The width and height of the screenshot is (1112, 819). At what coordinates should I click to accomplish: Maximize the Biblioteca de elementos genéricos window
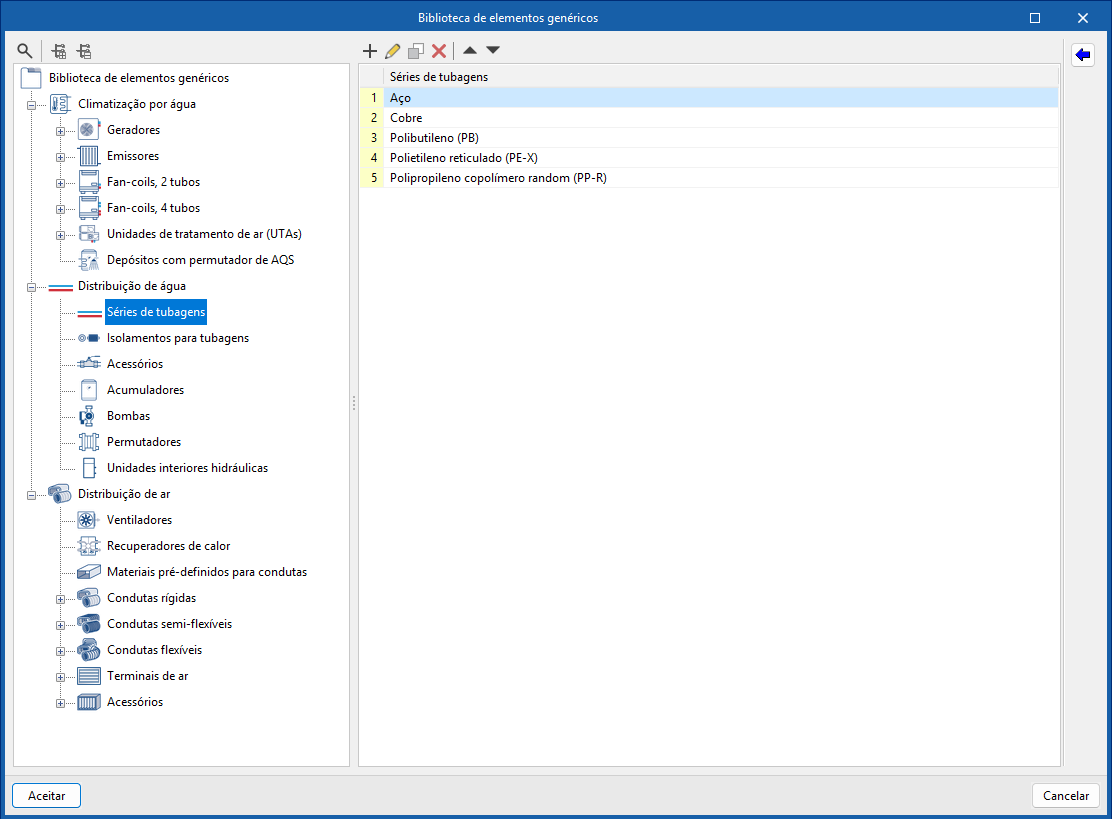point(1035,18)
